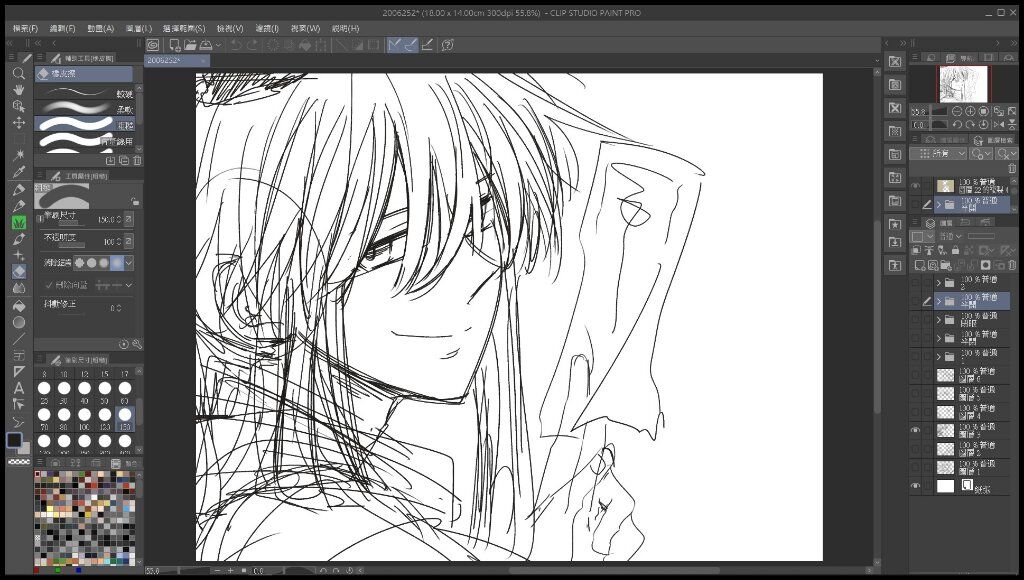This screenshot has width=1024, height=580.
Task: Open the dropdown arrow beside the Save icon
Action: (x=218, y=45)
